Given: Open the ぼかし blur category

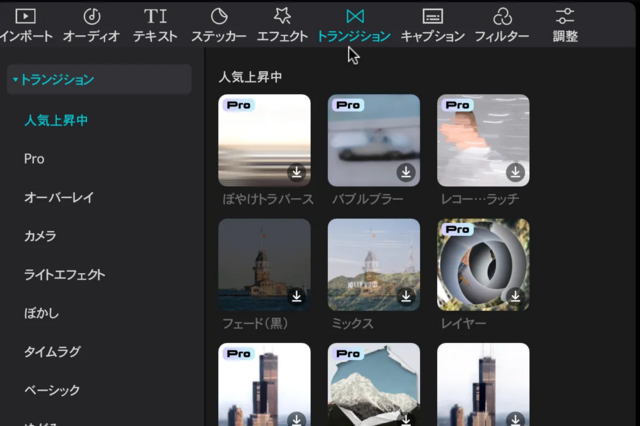Looking at the screenshot, I should 42,313.
